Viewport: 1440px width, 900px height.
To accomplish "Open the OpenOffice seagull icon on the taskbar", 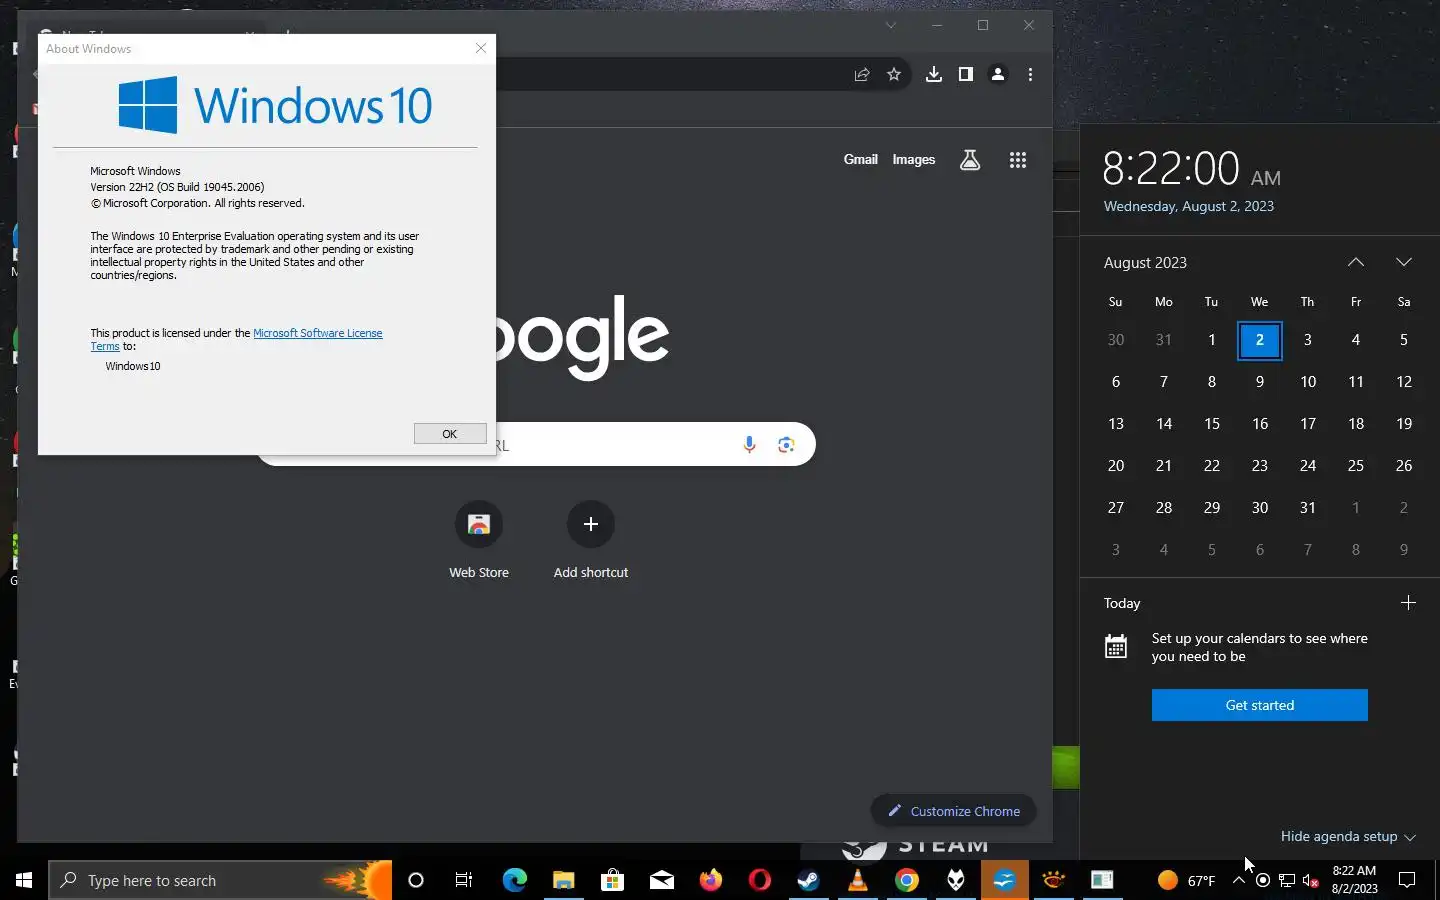I will (x=1005, y=880).
